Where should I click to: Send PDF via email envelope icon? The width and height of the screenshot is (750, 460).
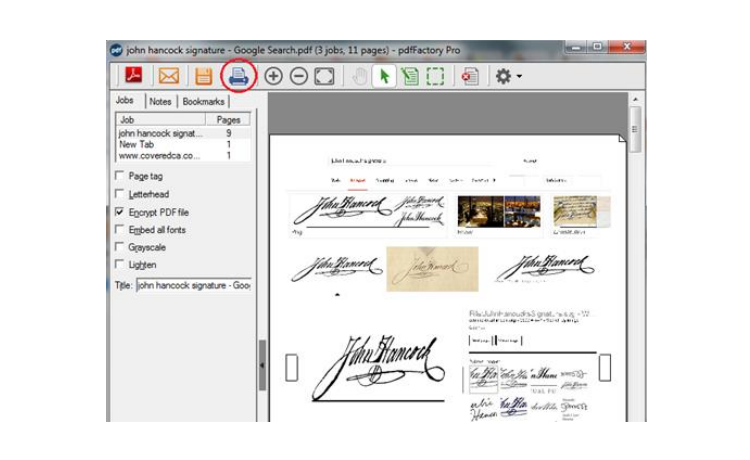(168, 76)
